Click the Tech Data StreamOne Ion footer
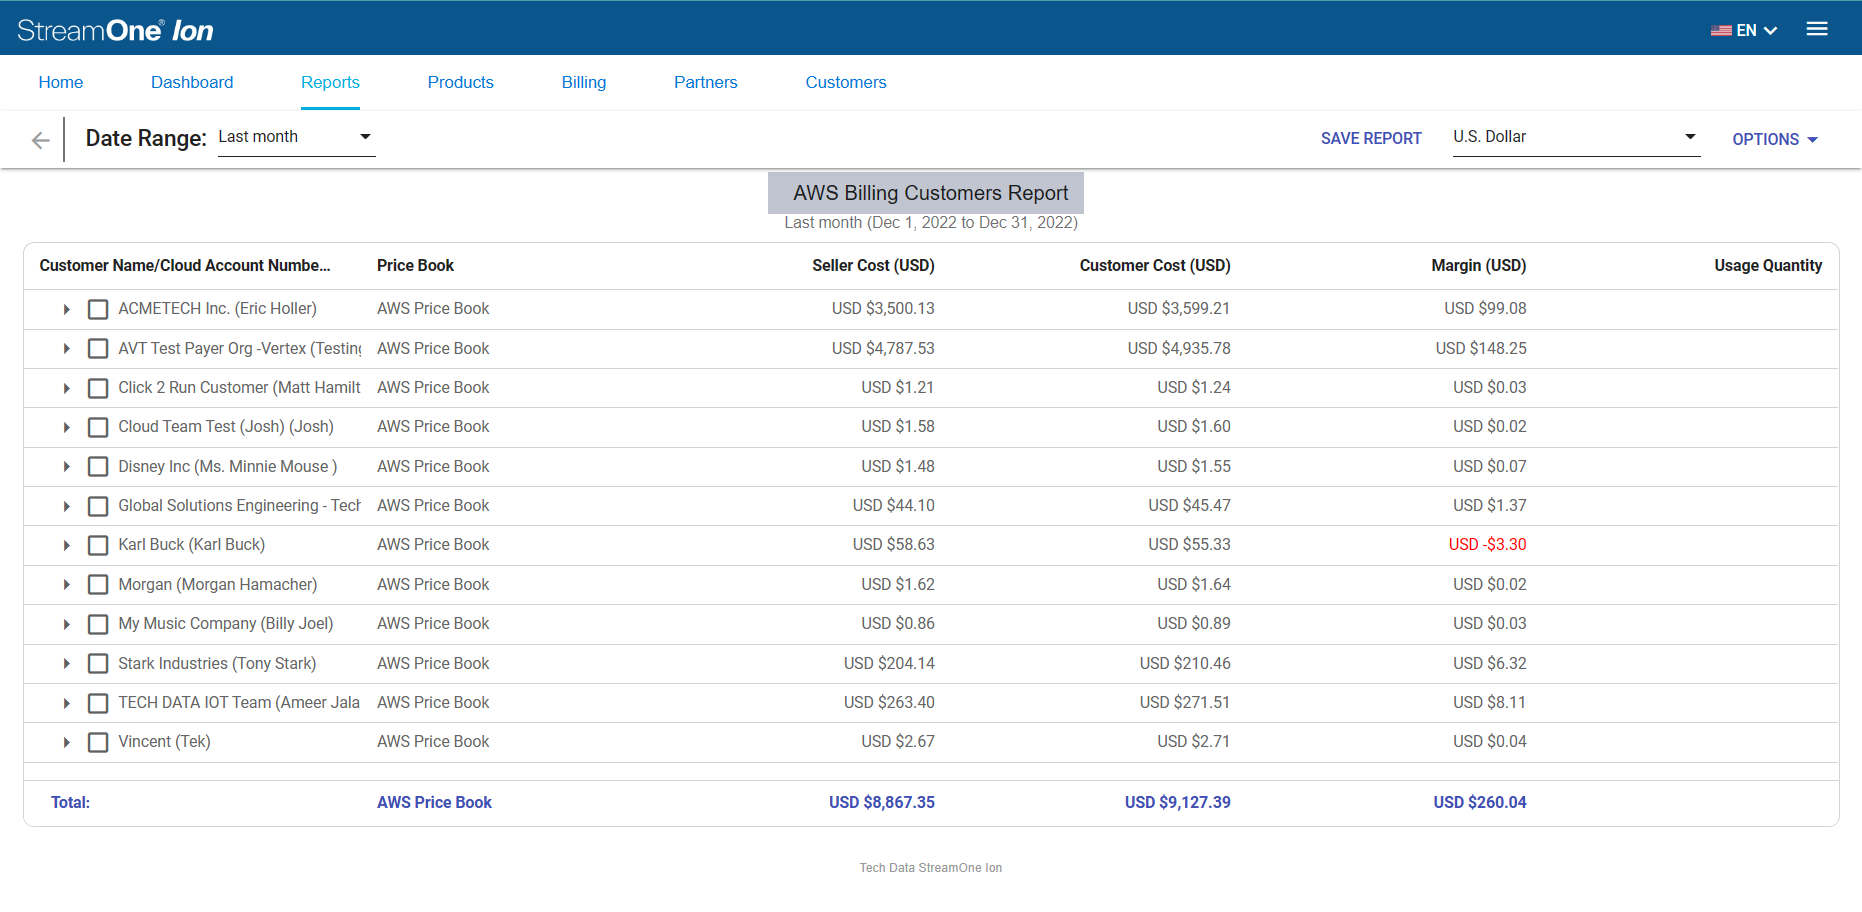Screen dimensions: 1862x912 tap(931, 868)
